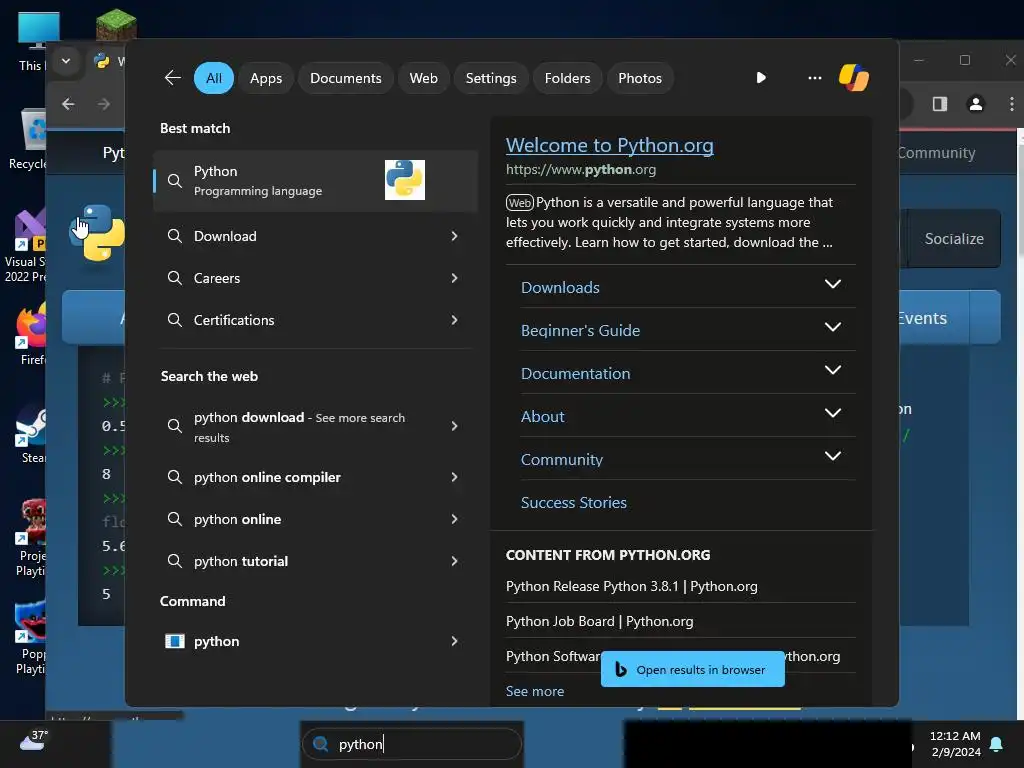The image size is (1024, 768).
Task: Expand the Downloads dropdown arrow
Action: 833,284
